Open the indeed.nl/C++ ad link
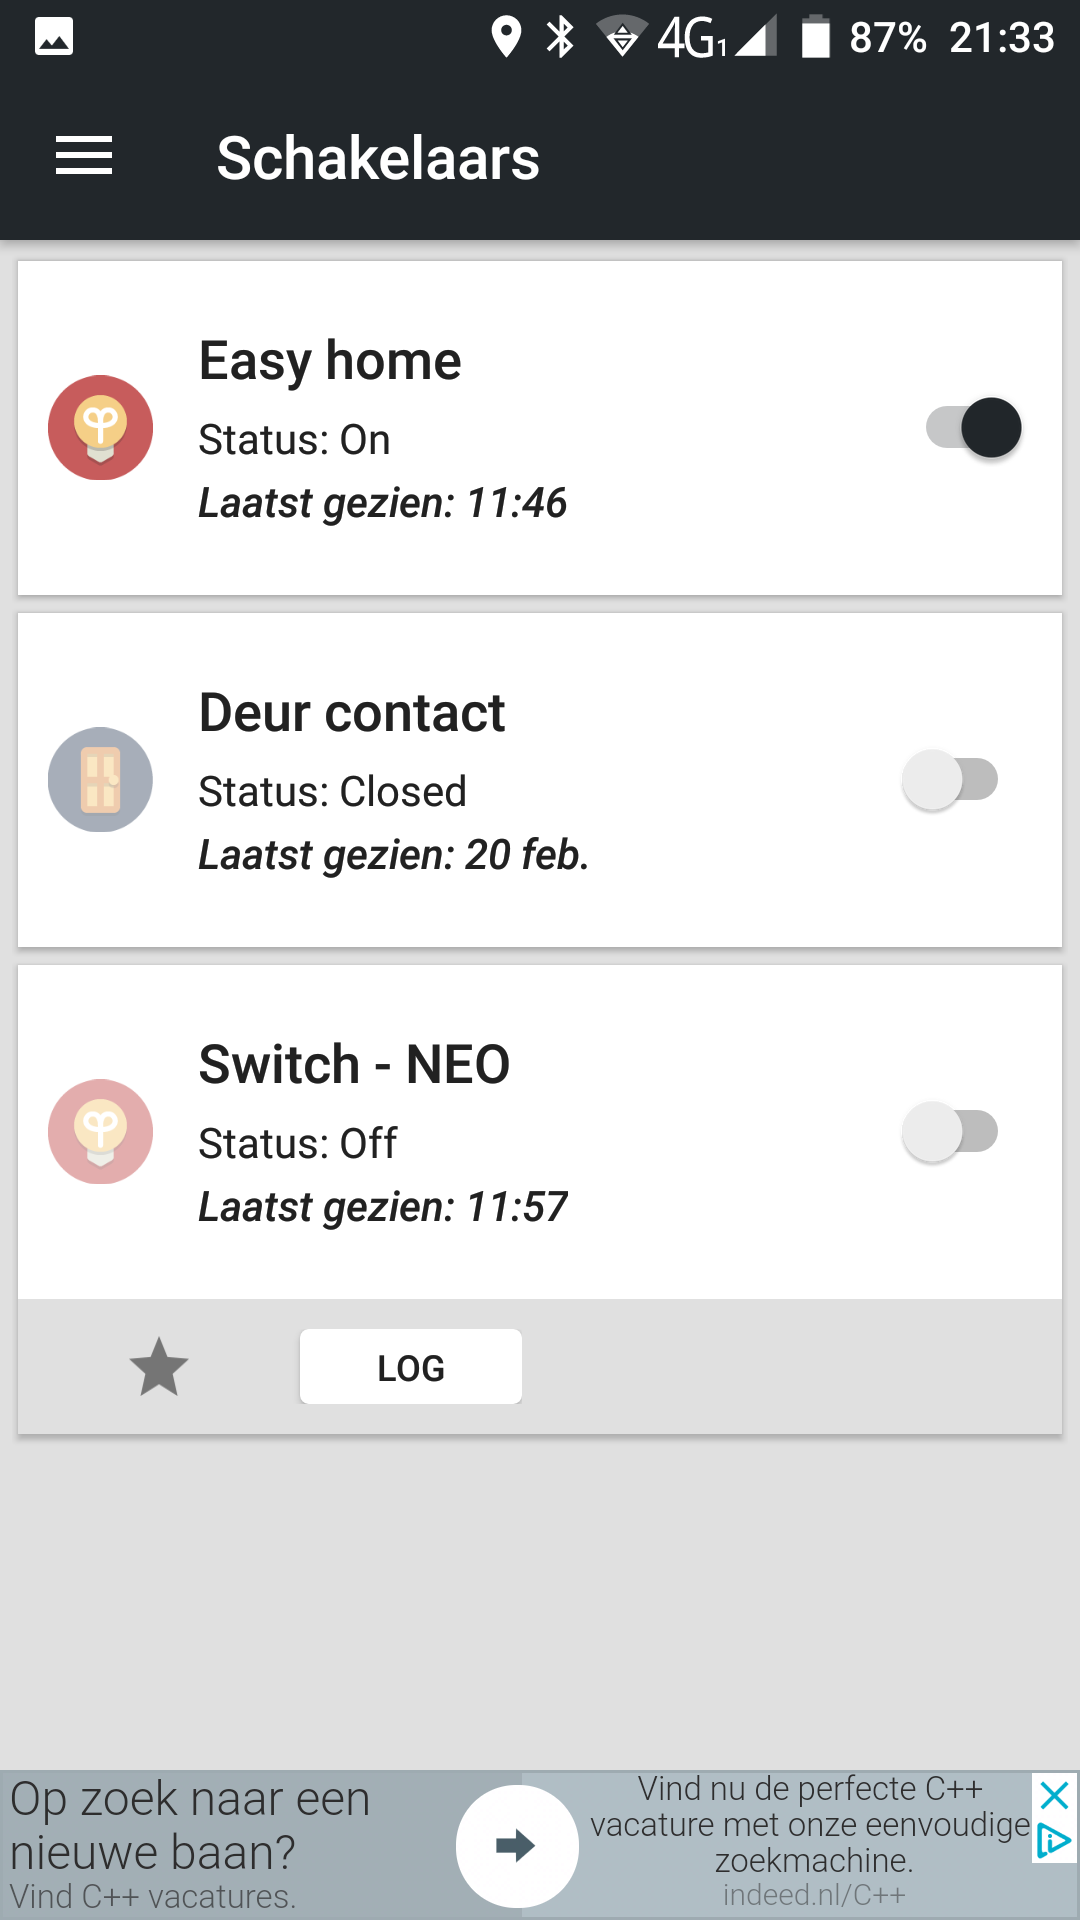Image resolution: width=1080 pixels, height=1920 pixels. tap(814, 1895)
